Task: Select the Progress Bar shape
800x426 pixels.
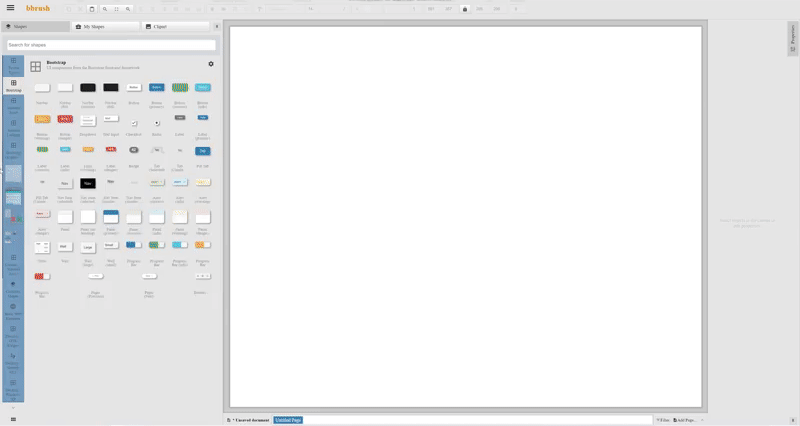Action: (134, 245)
